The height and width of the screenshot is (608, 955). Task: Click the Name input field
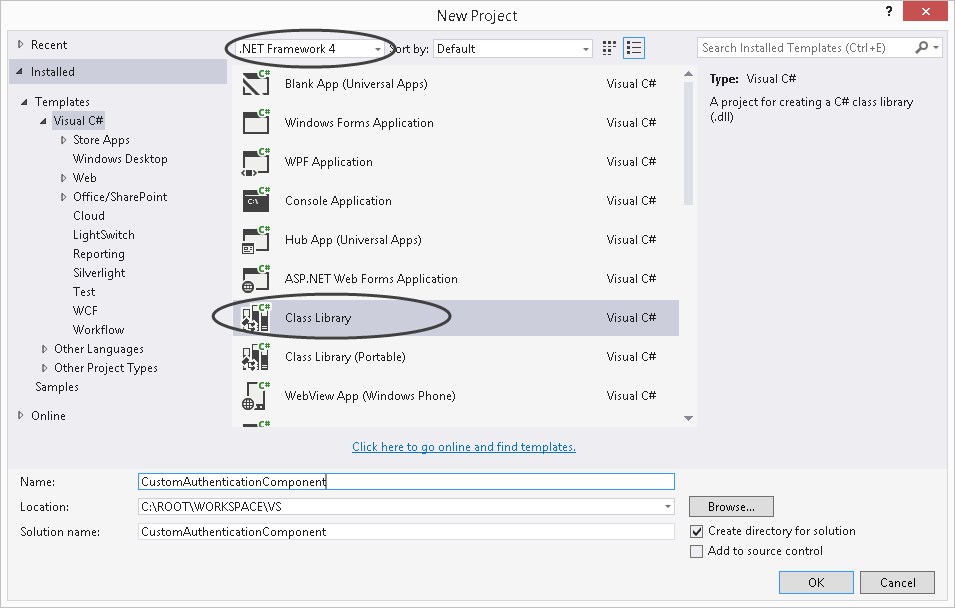pos(406,482)
